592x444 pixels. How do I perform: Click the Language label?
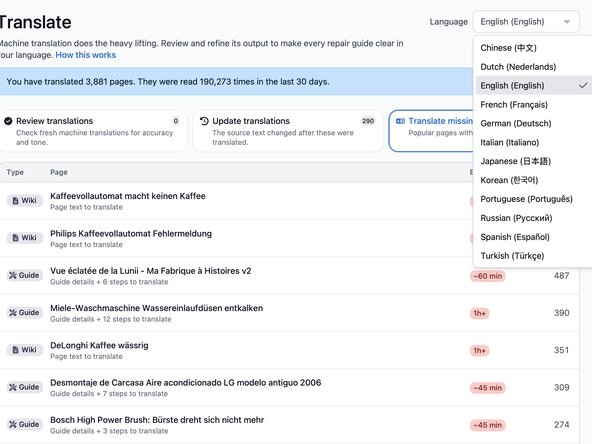[x=449, y=22]
